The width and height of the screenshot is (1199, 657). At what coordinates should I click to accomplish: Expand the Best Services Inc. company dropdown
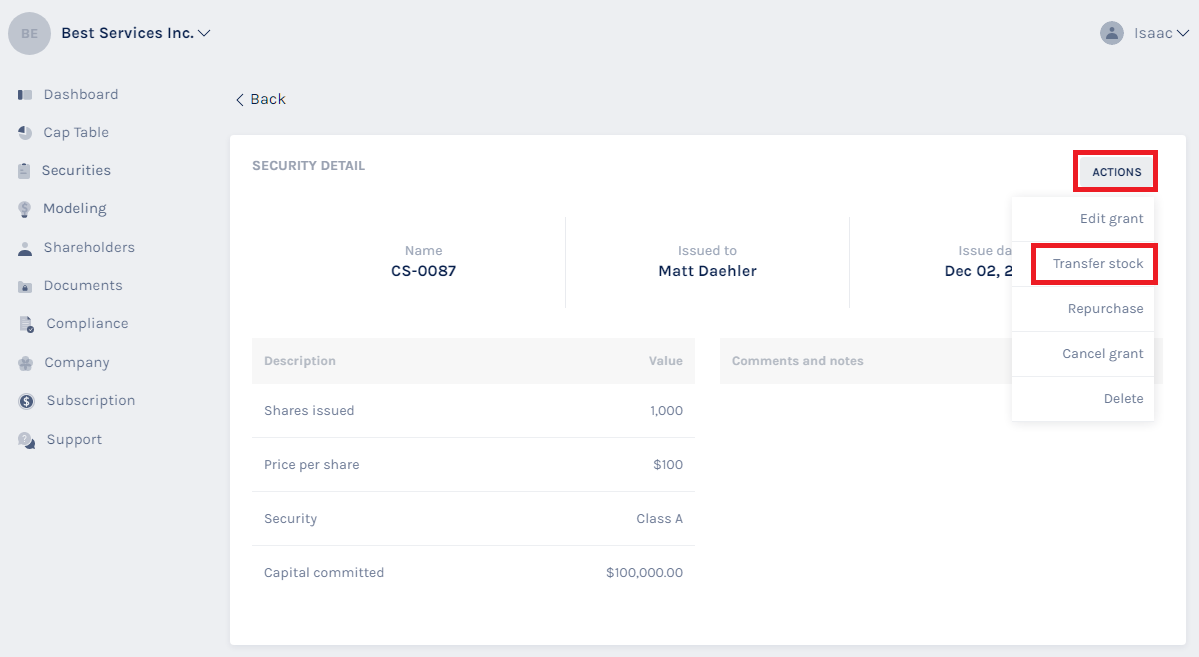click(204, 33)
